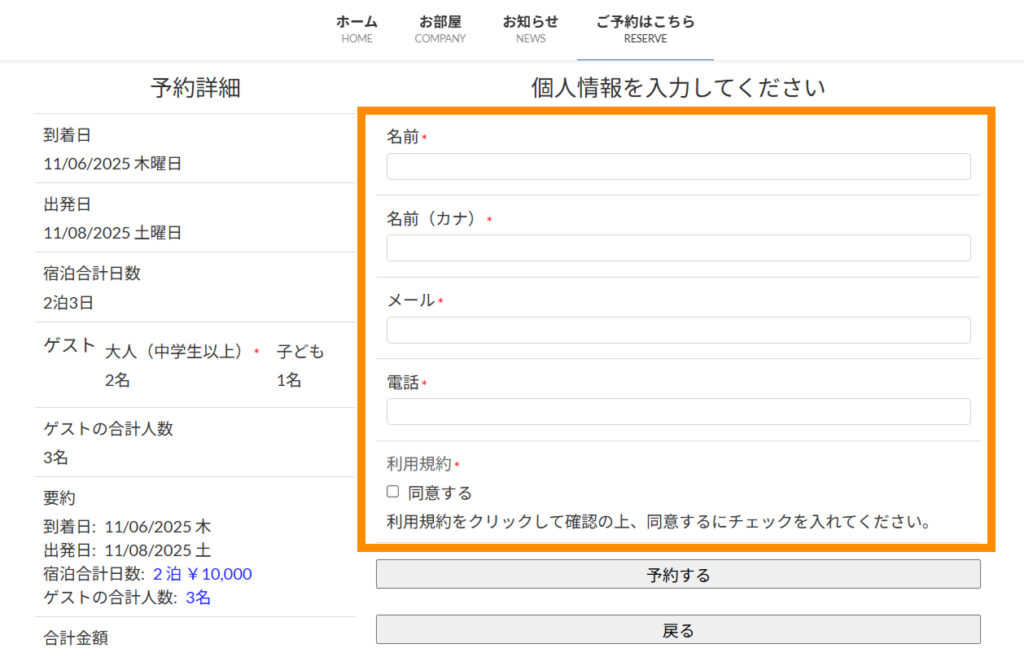Open the お知らせ (NEWS) navigation item
Screen dimensions: 1024x657
530,28
